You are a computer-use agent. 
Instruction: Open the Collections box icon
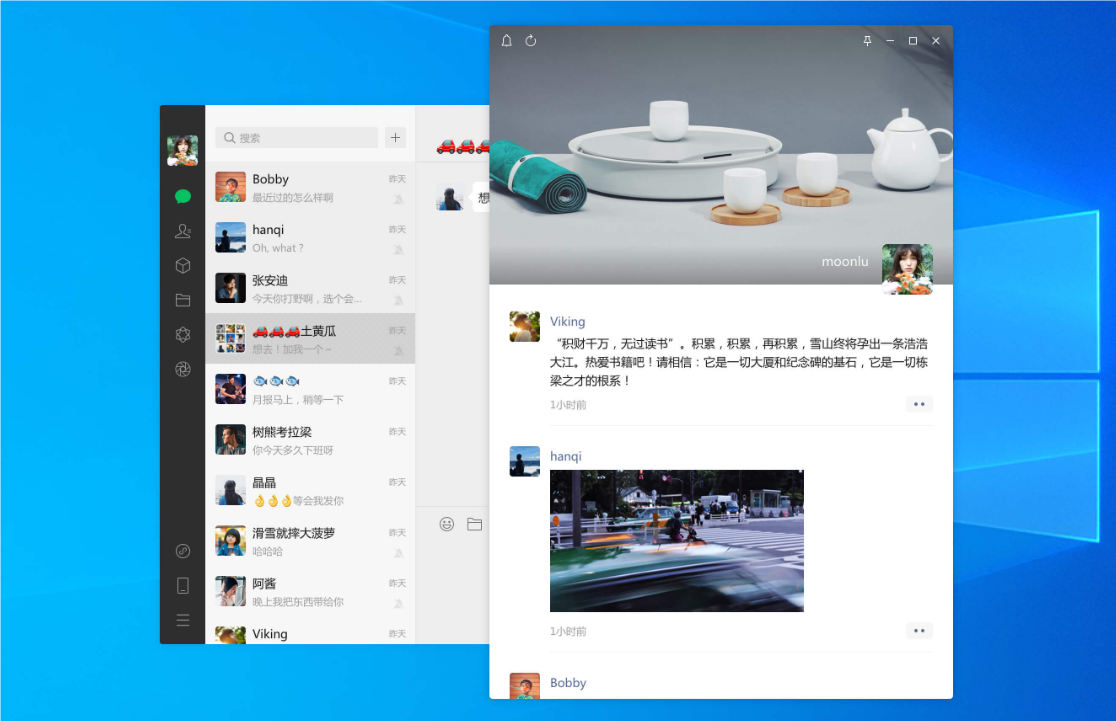point(182,265)
